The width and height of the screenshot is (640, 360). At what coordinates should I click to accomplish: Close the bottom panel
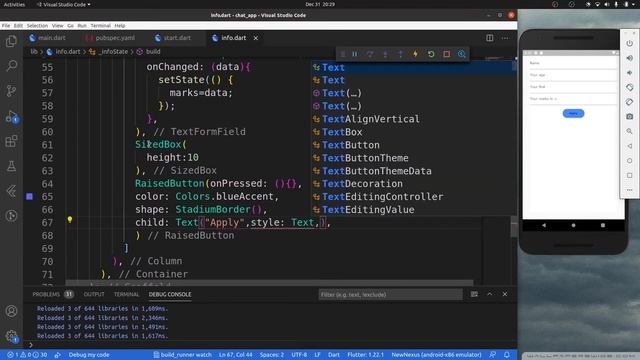click(505, 294)
